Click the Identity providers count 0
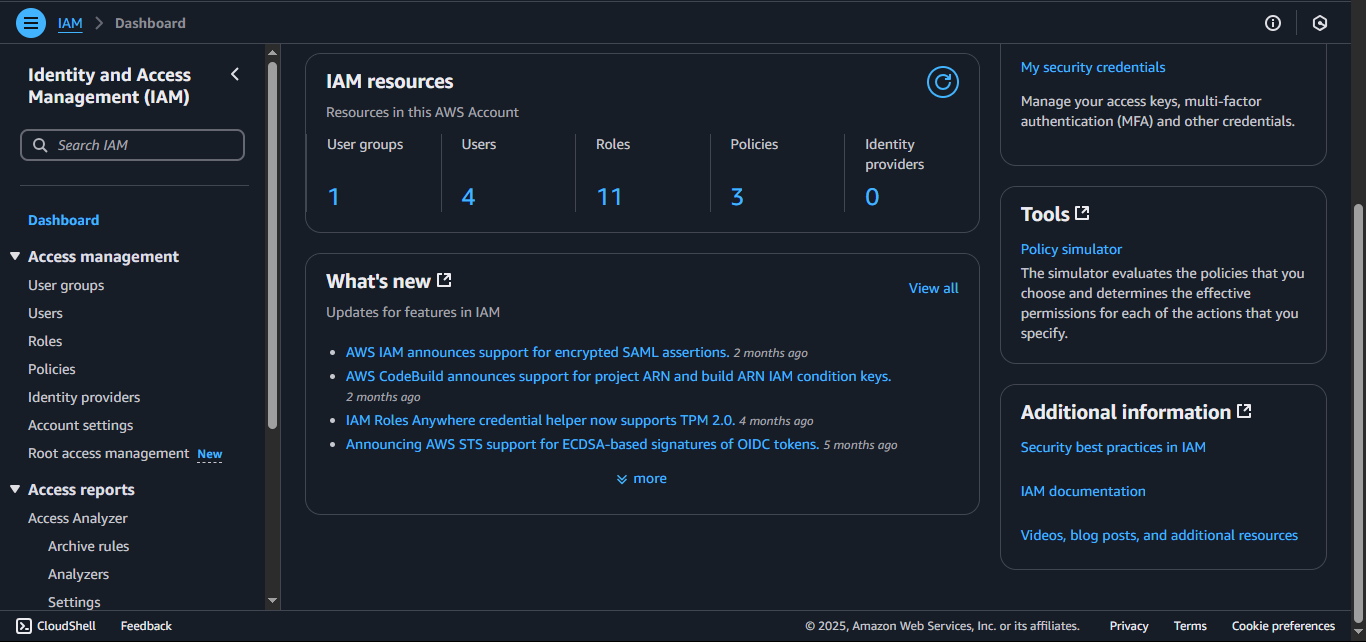1366x642 pixels. (x=872, y=197)
